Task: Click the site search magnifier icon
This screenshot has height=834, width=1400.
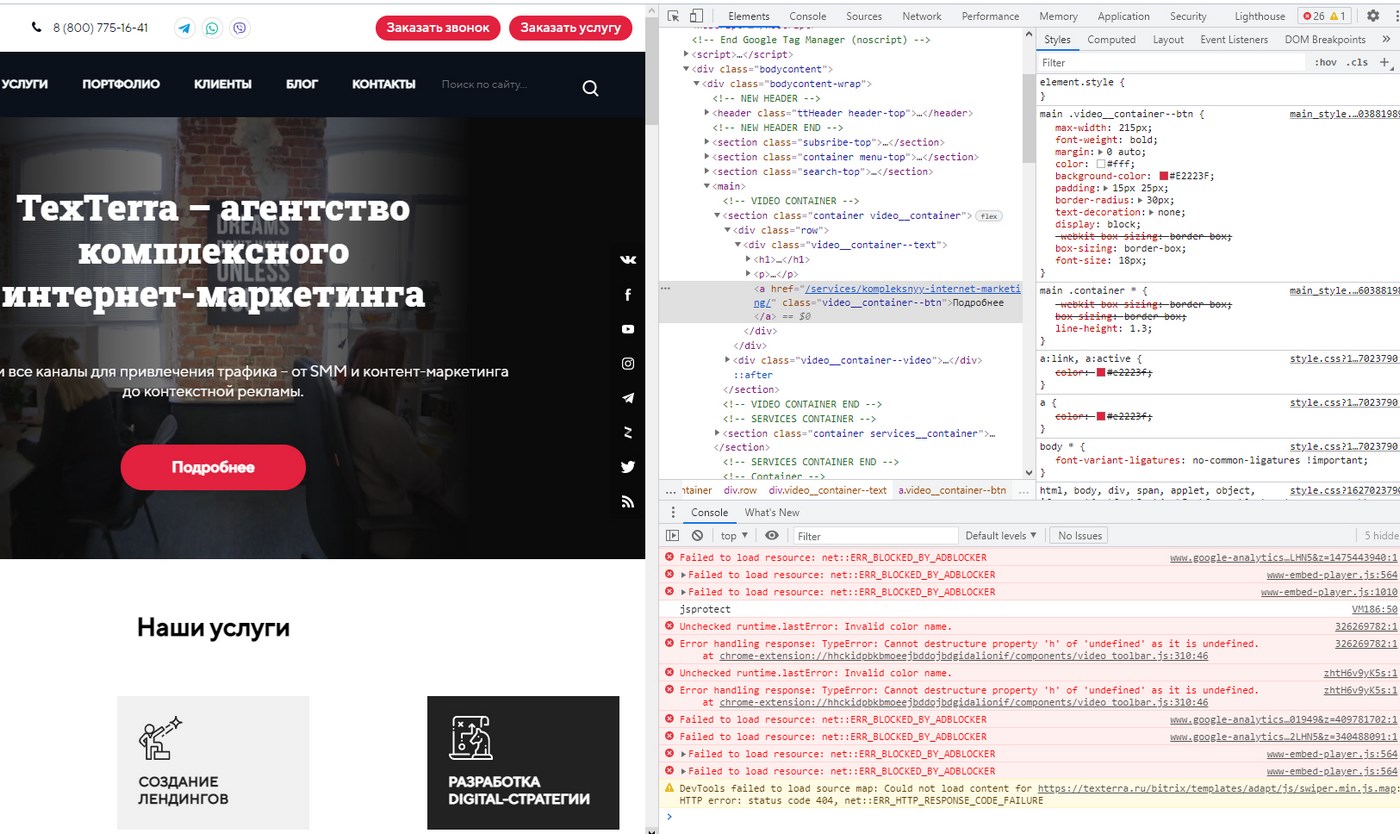Action: pos(590,88)
